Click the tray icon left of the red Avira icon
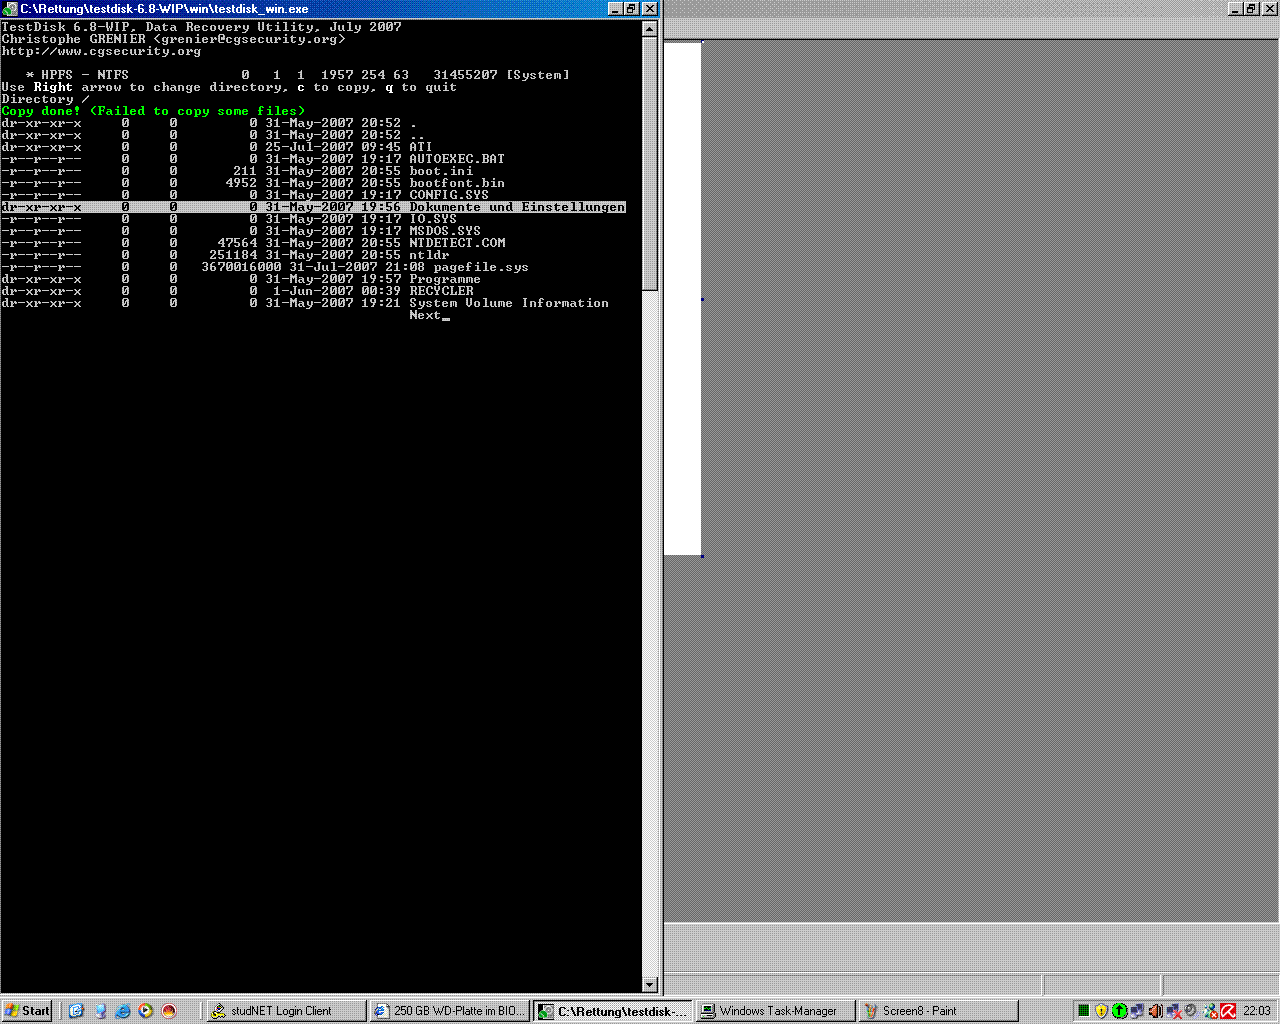This screenshot has height=1024, width=1280. click(x=1211, y=1011)
